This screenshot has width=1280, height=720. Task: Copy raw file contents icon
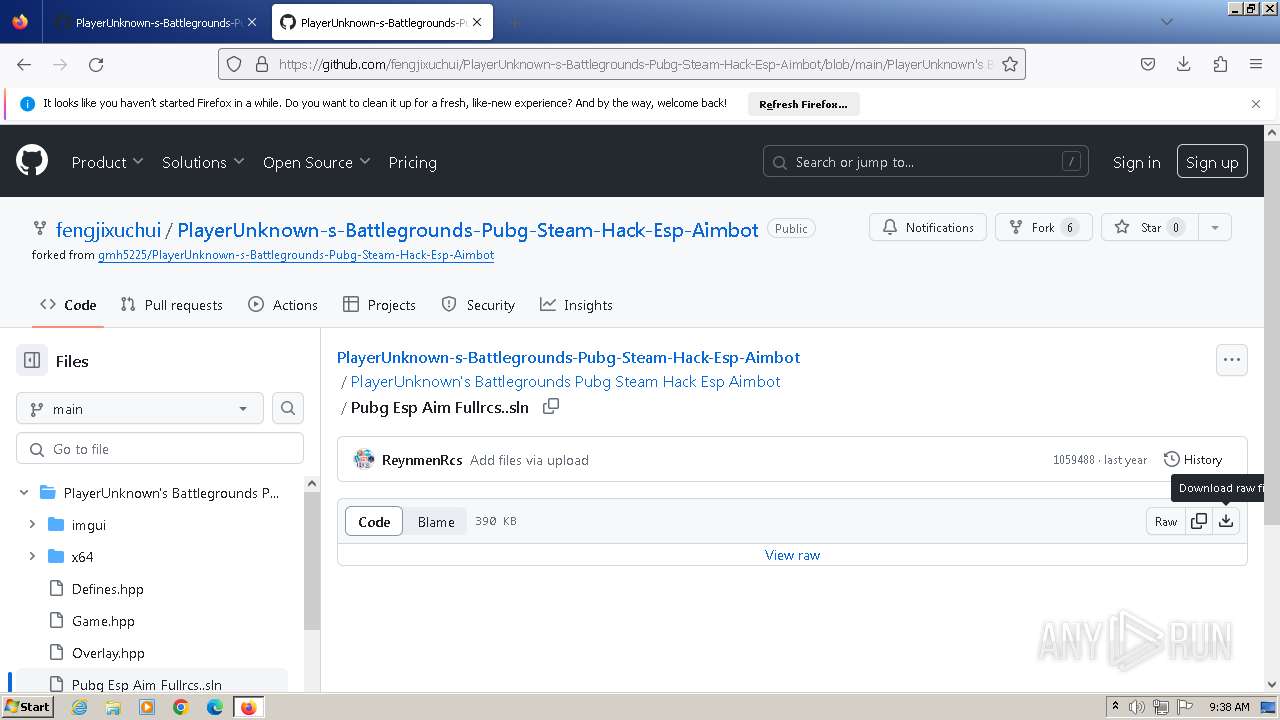point(1199,521)
